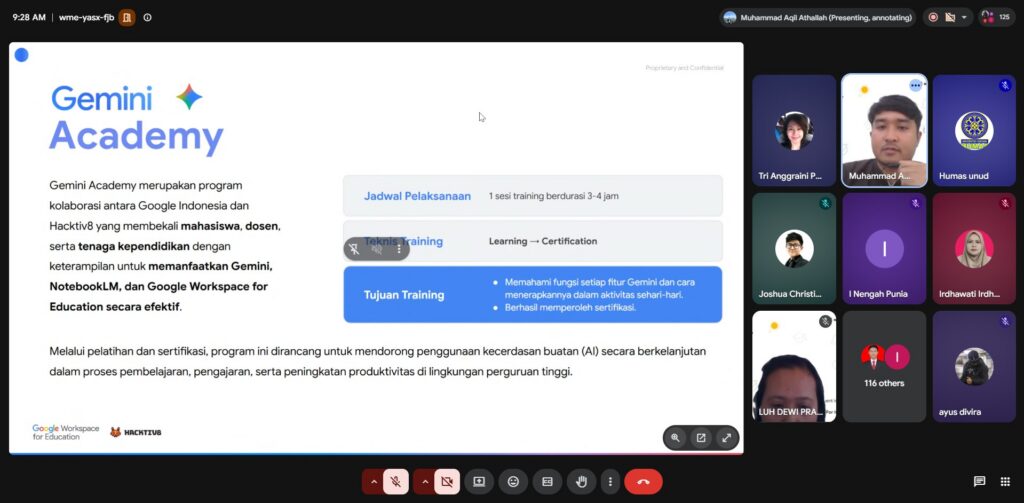The width and height of the screenshot is (1024, 503).
Task: Click the Gemini sparkle logo on slide
Action: point(189,97)
